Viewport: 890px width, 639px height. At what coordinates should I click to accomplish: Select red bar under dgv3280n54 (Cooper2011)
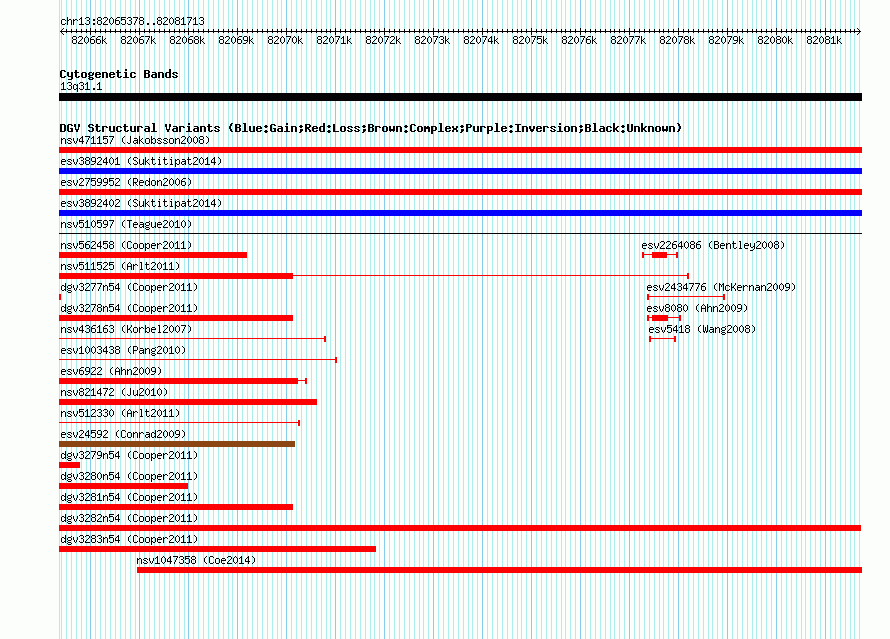[x=123, y=486]
